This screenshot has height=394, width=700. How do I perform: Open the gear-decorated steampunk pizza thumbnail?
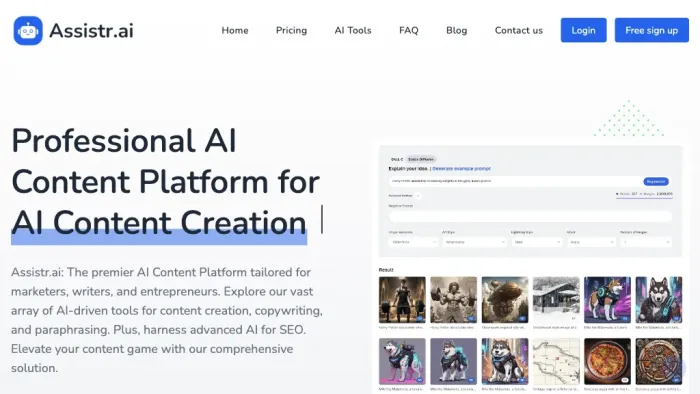tap(659, 361)
